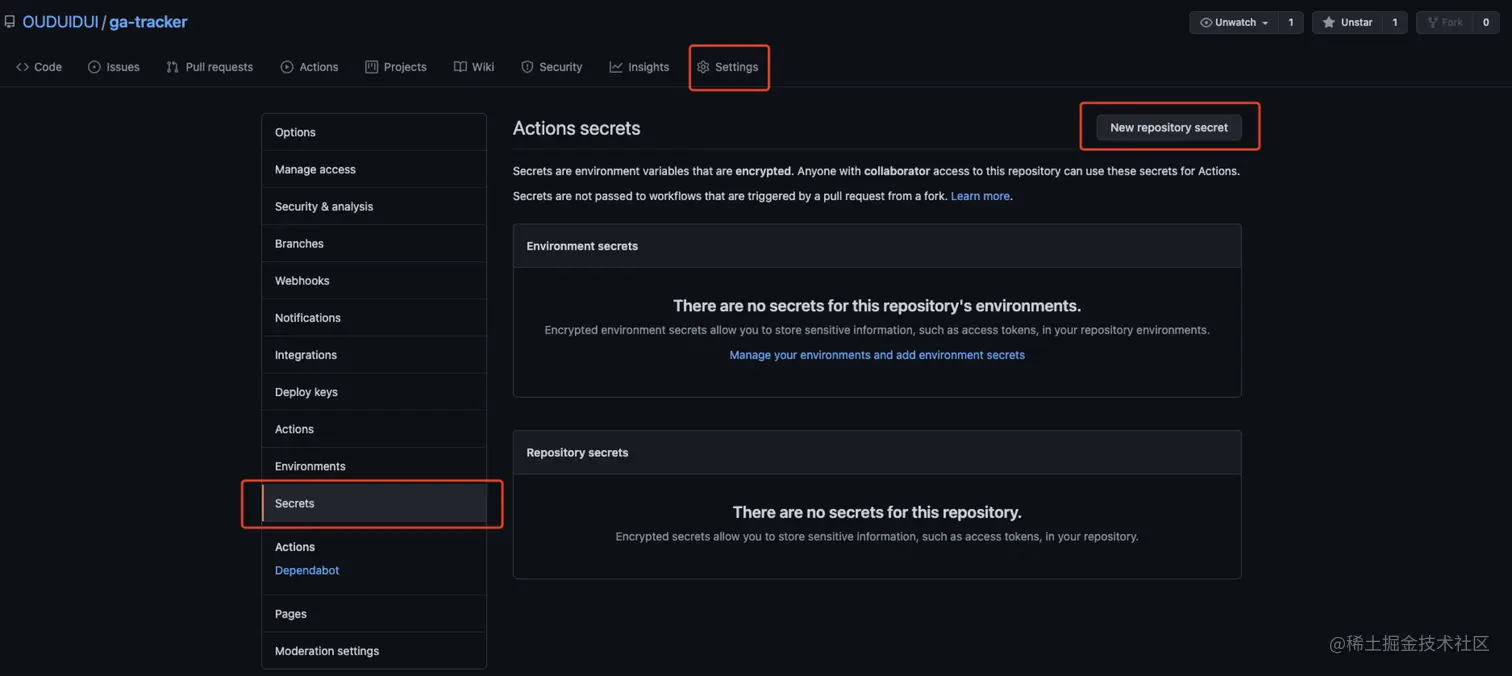The height and width of the screenshot is (676, 1512).
Task: Select Webhooks in settings sidebar
Action: [302, 281]
